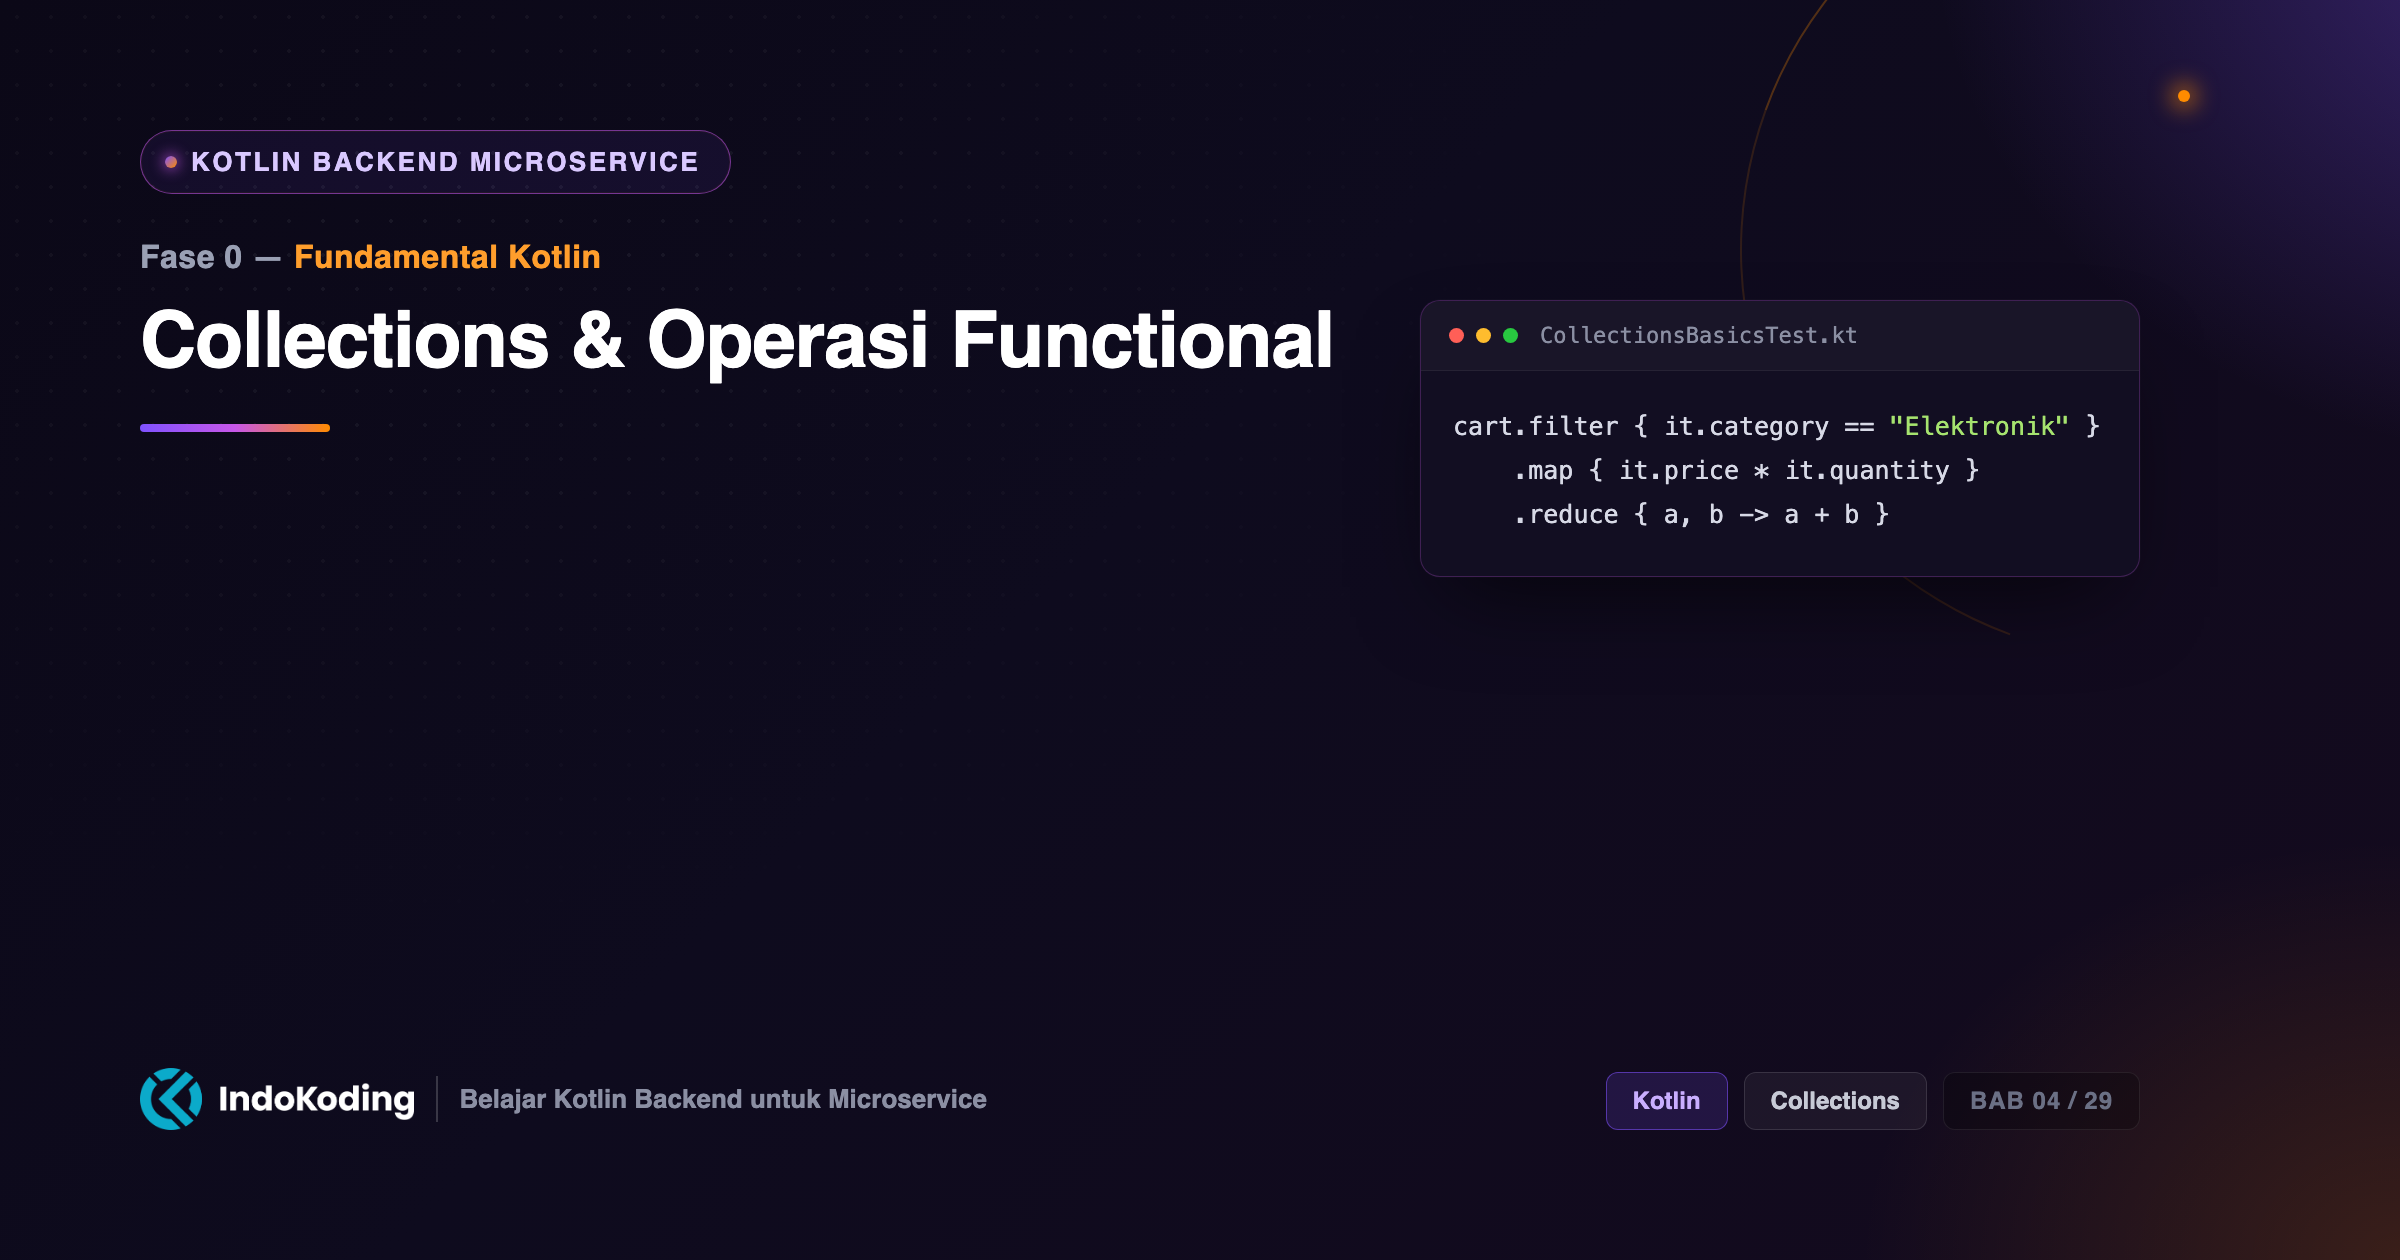Click the IndoKoding brand name
The image size is (2400, 1260).
pyautogui.click(x=316, y=1099)
